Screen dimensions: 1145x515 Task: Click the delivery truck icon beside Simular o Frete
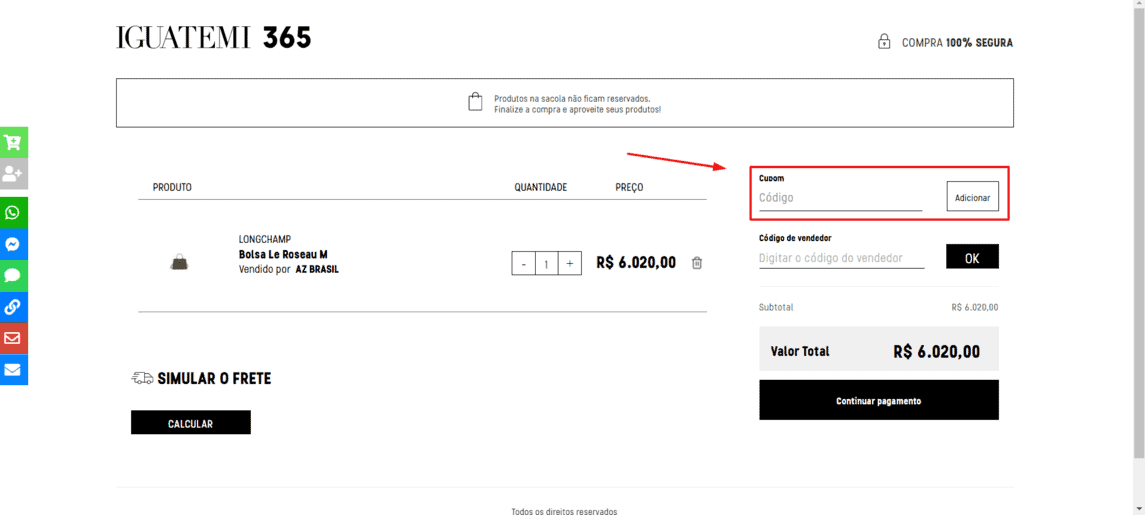tap(142, 378)
